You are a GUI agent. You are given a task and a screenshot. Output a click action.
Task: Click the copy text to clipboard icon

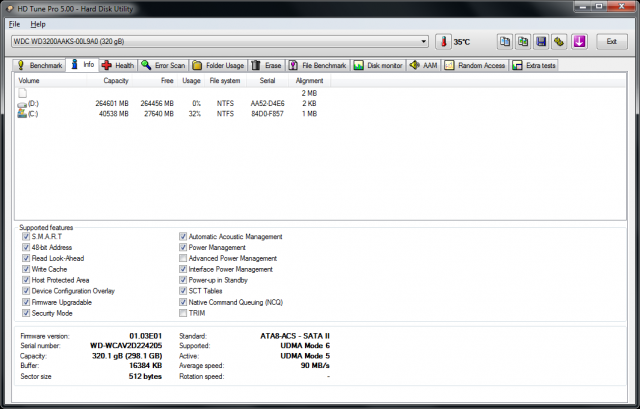click(506, 42)
